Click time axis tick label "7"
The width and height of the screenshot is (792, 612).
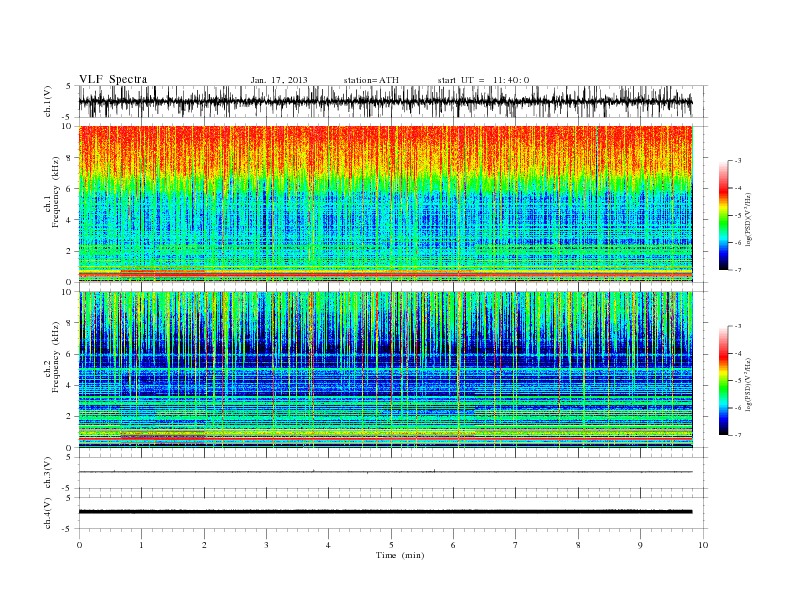point(516,545)
